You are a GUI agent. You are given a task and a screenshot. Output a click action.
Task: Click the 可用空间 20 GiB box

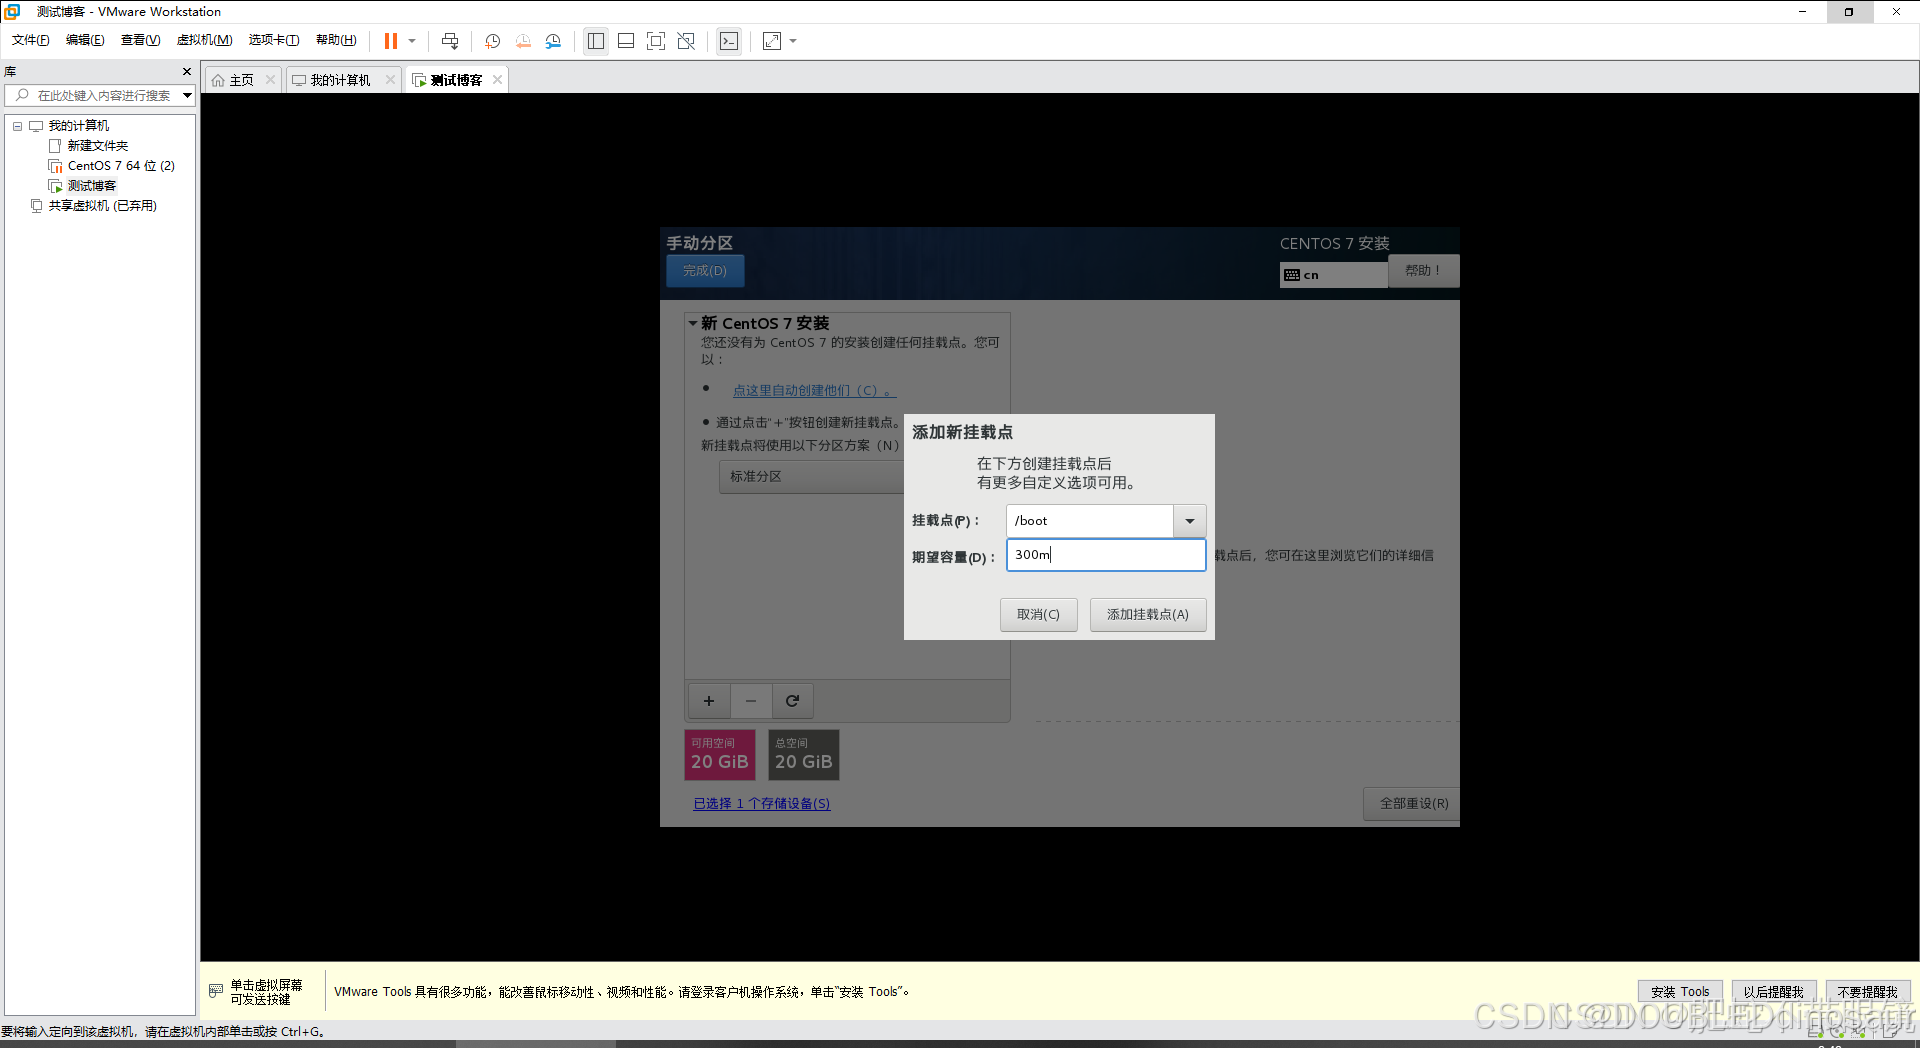(720, 755)
